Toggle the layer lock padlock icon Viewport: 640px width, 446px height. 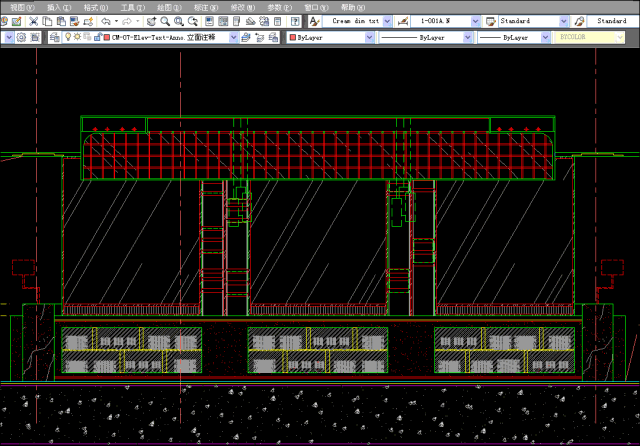(x=98, y=37)
